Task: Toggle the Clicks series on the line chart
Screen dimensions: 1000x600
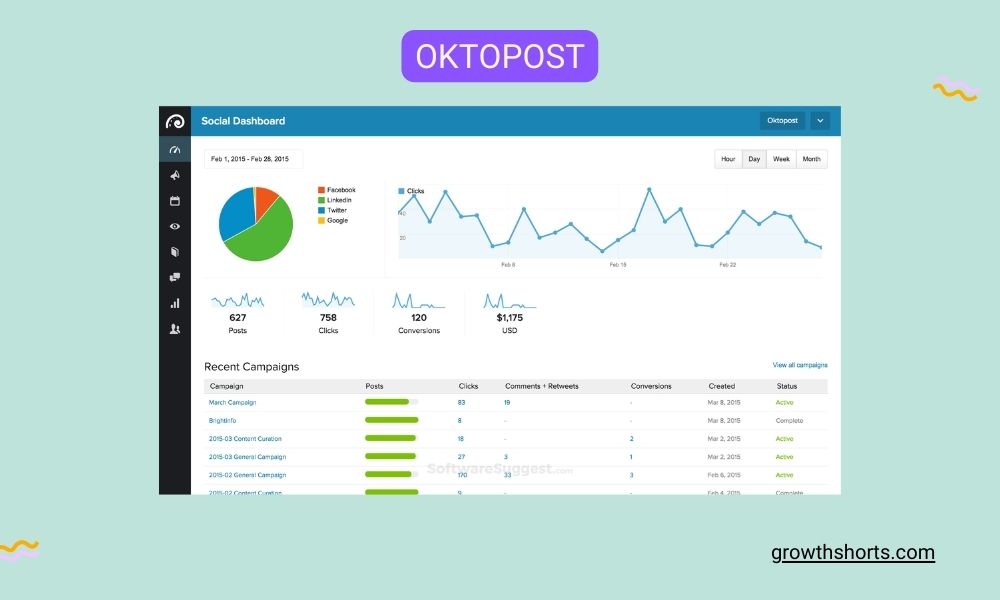Action: (x=412, y=191)
